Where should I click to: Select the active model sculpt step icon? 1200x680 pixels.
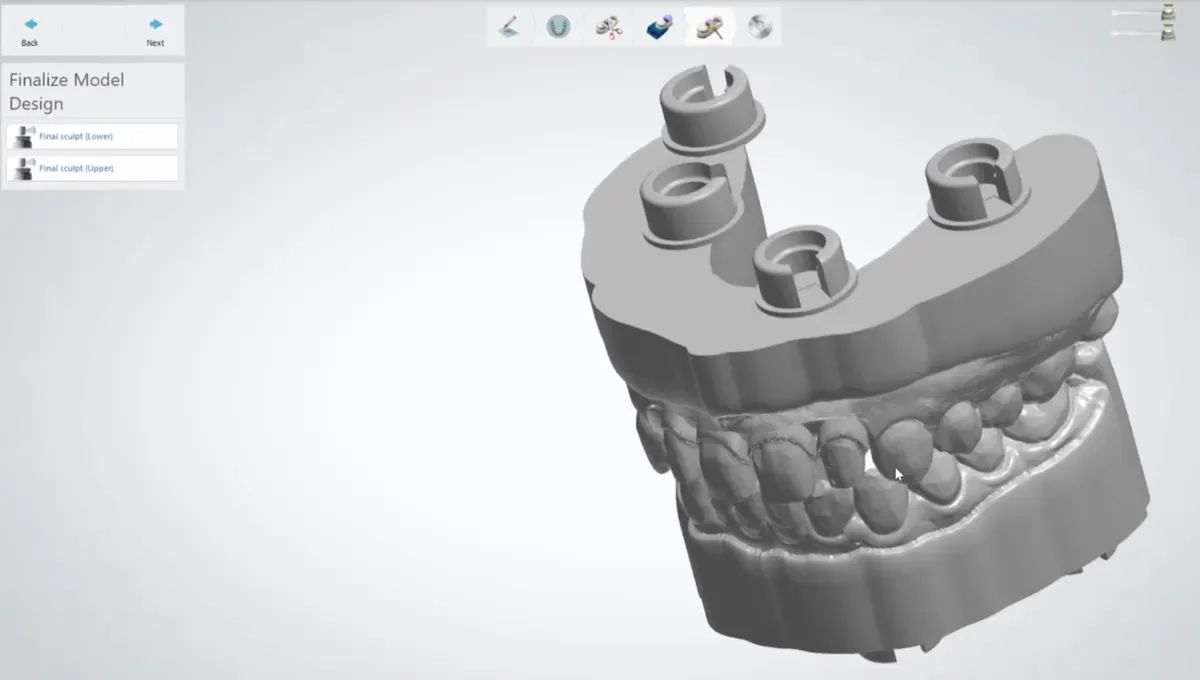coord(710,27)
